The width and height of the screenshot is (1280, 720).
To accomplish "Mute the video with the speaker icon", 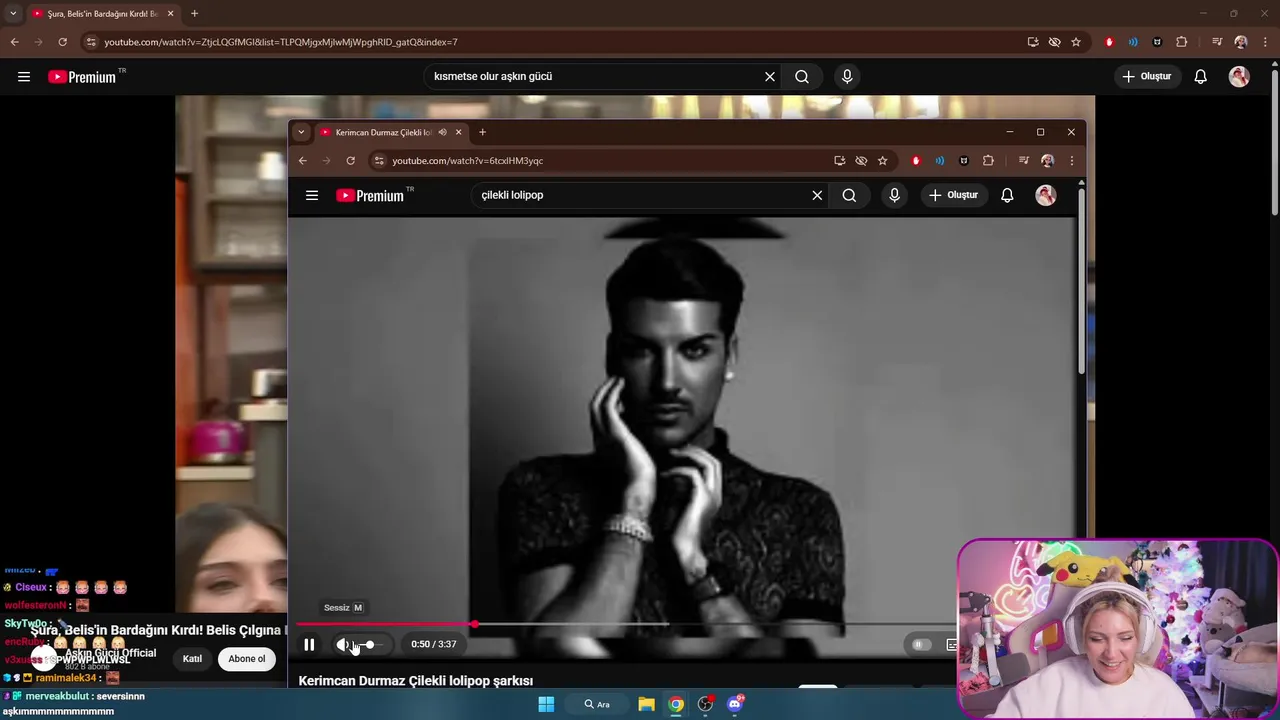I will coord(343,645).
